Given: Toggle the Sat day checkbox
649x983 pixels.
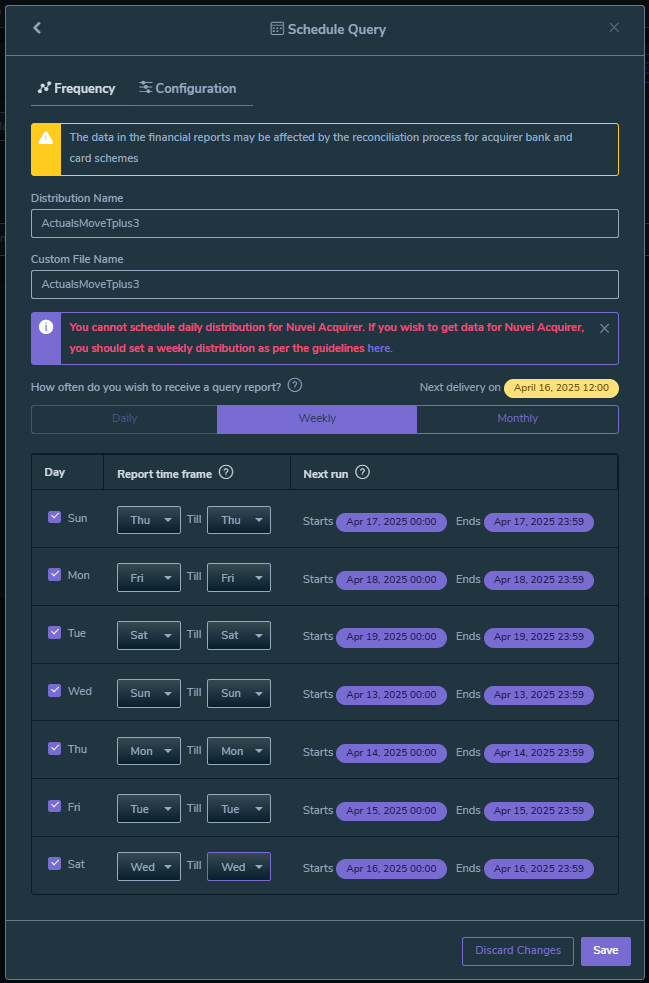Looking at the screenshot, I should tap(55, 863).
